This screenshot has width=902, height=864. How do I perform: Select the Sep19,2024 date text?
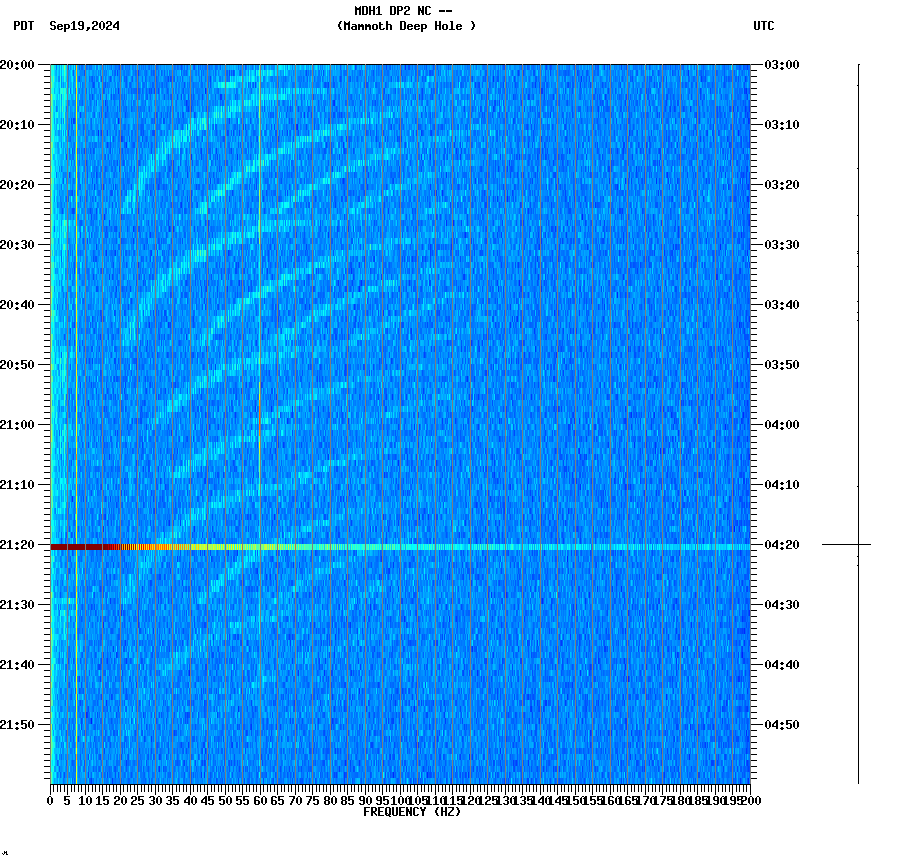click(x=84, y=27)
